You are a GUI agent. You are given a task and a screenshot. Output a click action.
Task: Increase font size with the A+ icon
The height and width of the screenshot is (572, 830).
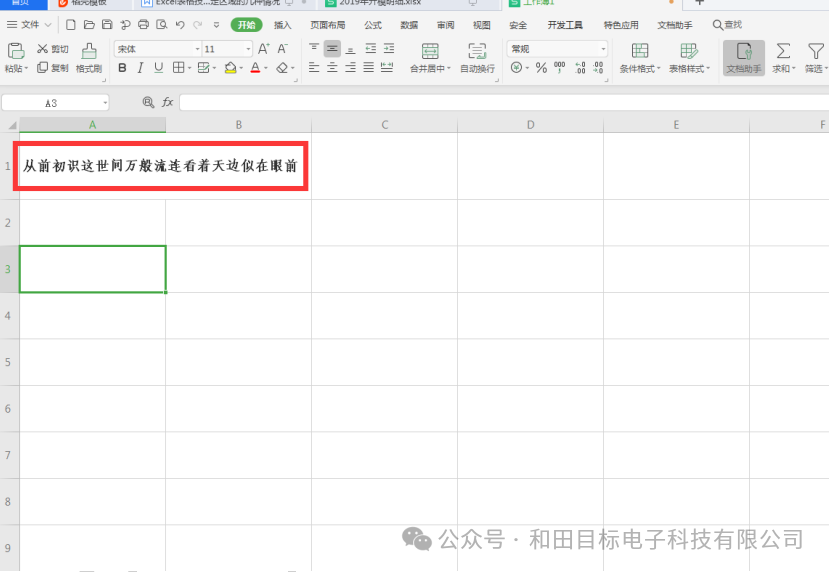[264, 49]
